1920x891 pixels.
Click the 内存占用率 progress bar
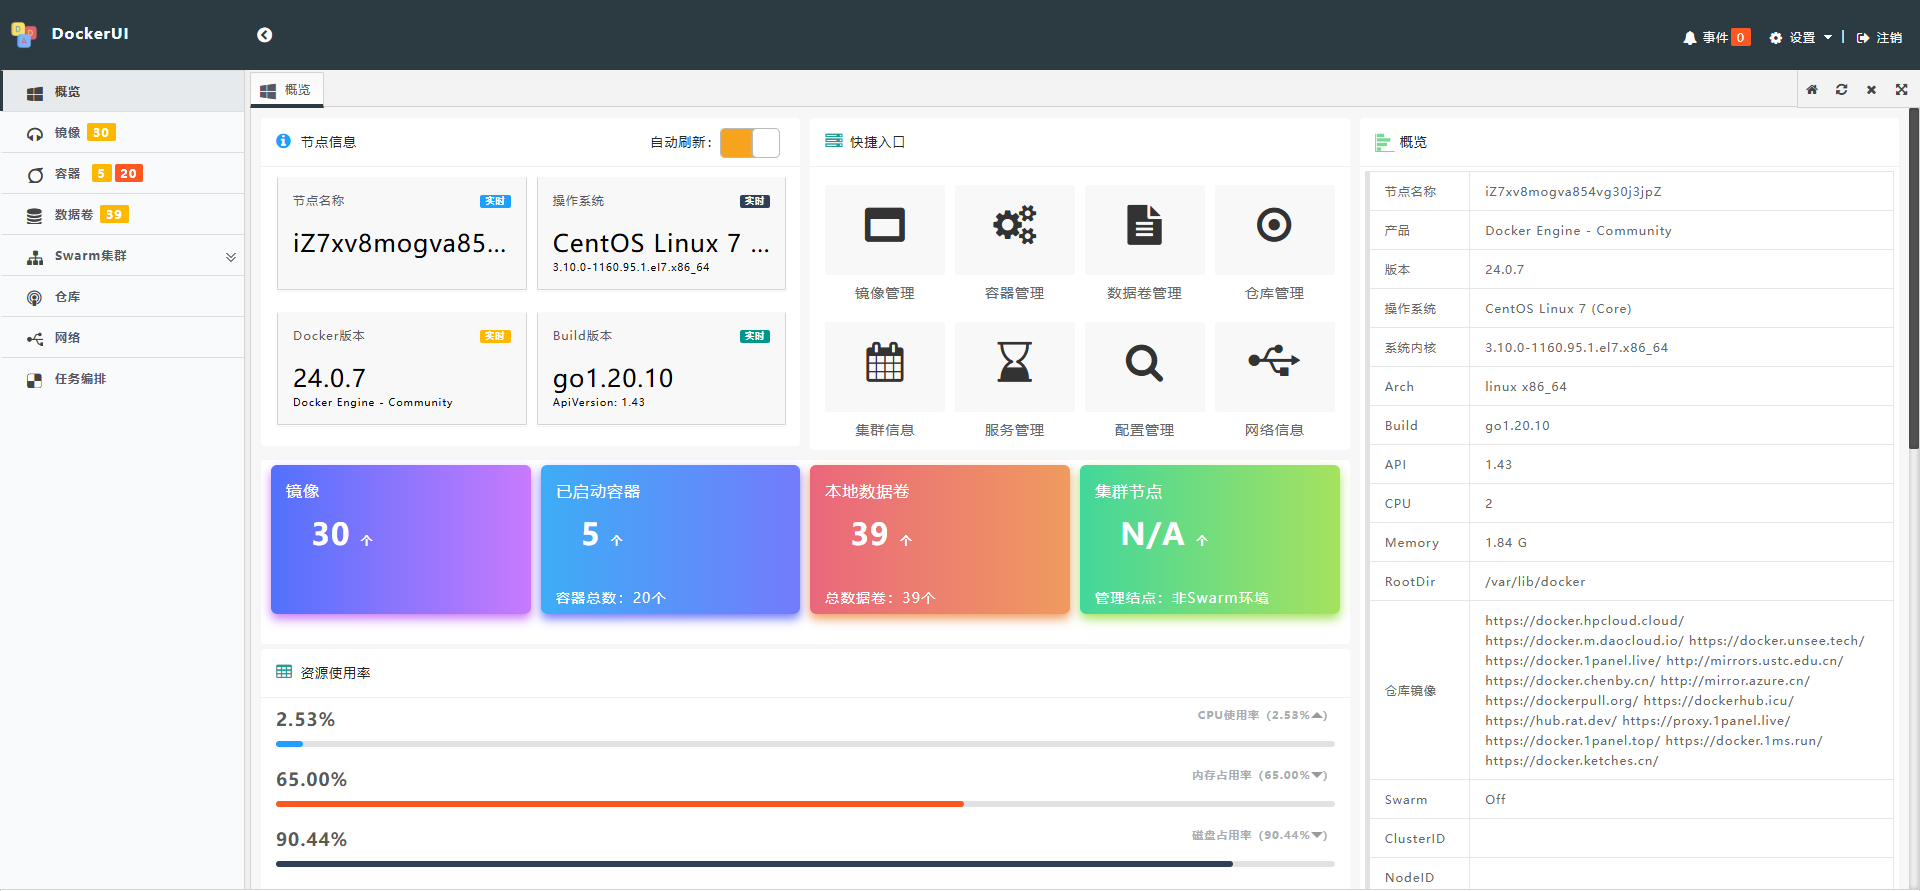coord(805,804)
